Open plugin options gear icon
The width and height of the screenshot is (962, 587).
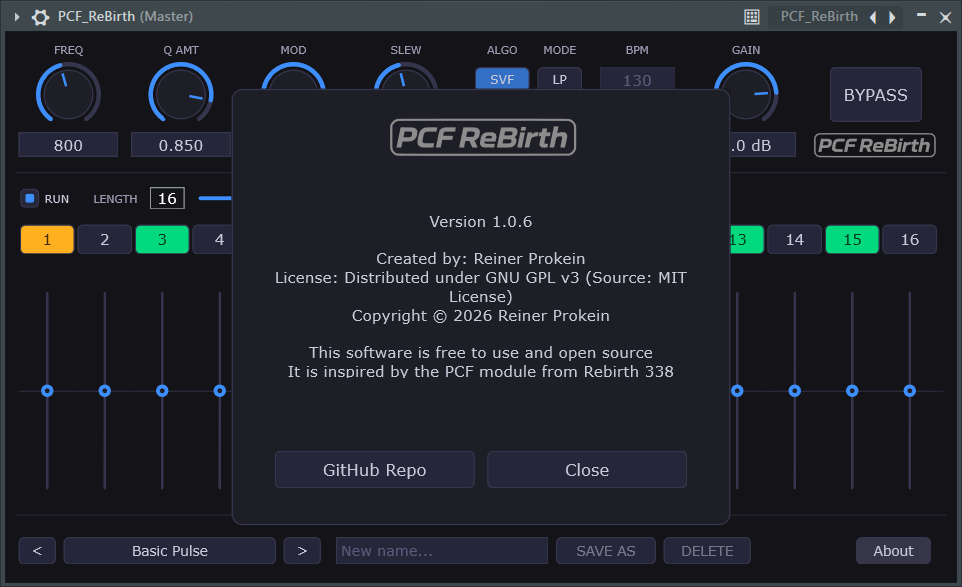click(40, 17)
